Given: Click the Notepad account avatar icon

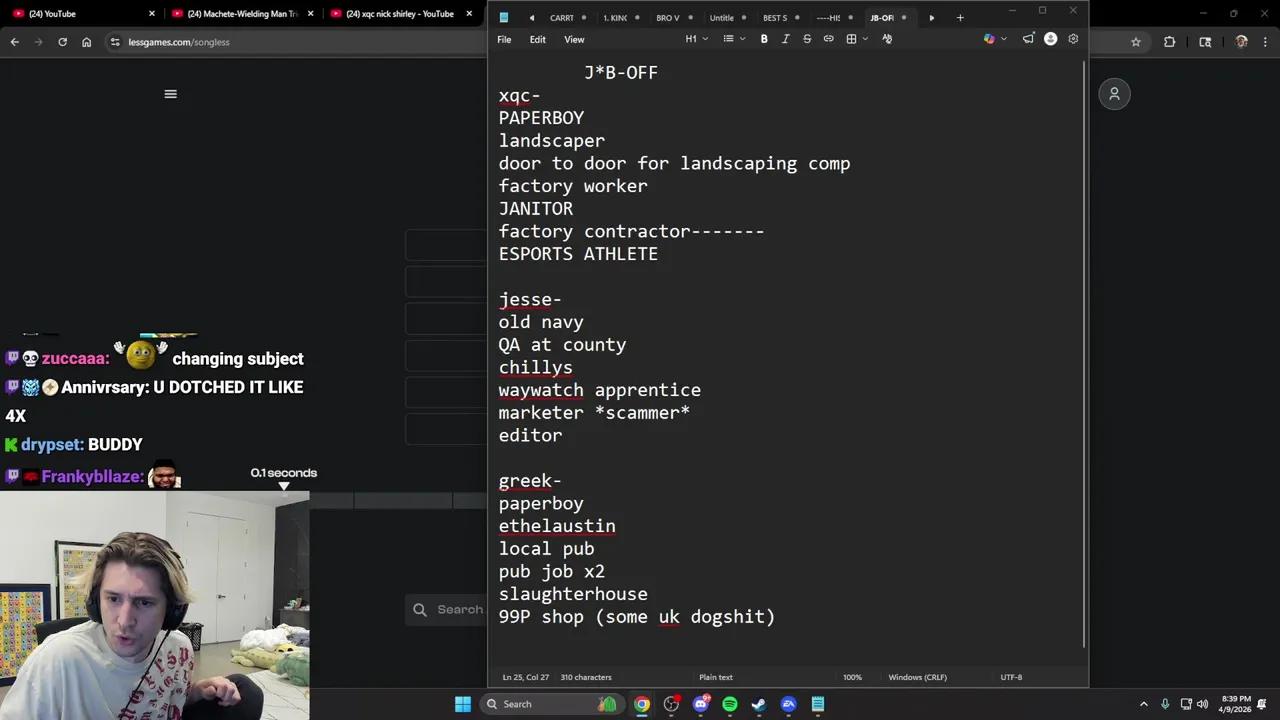Looking at the screenshot, I should click(x=1050, y=39).
